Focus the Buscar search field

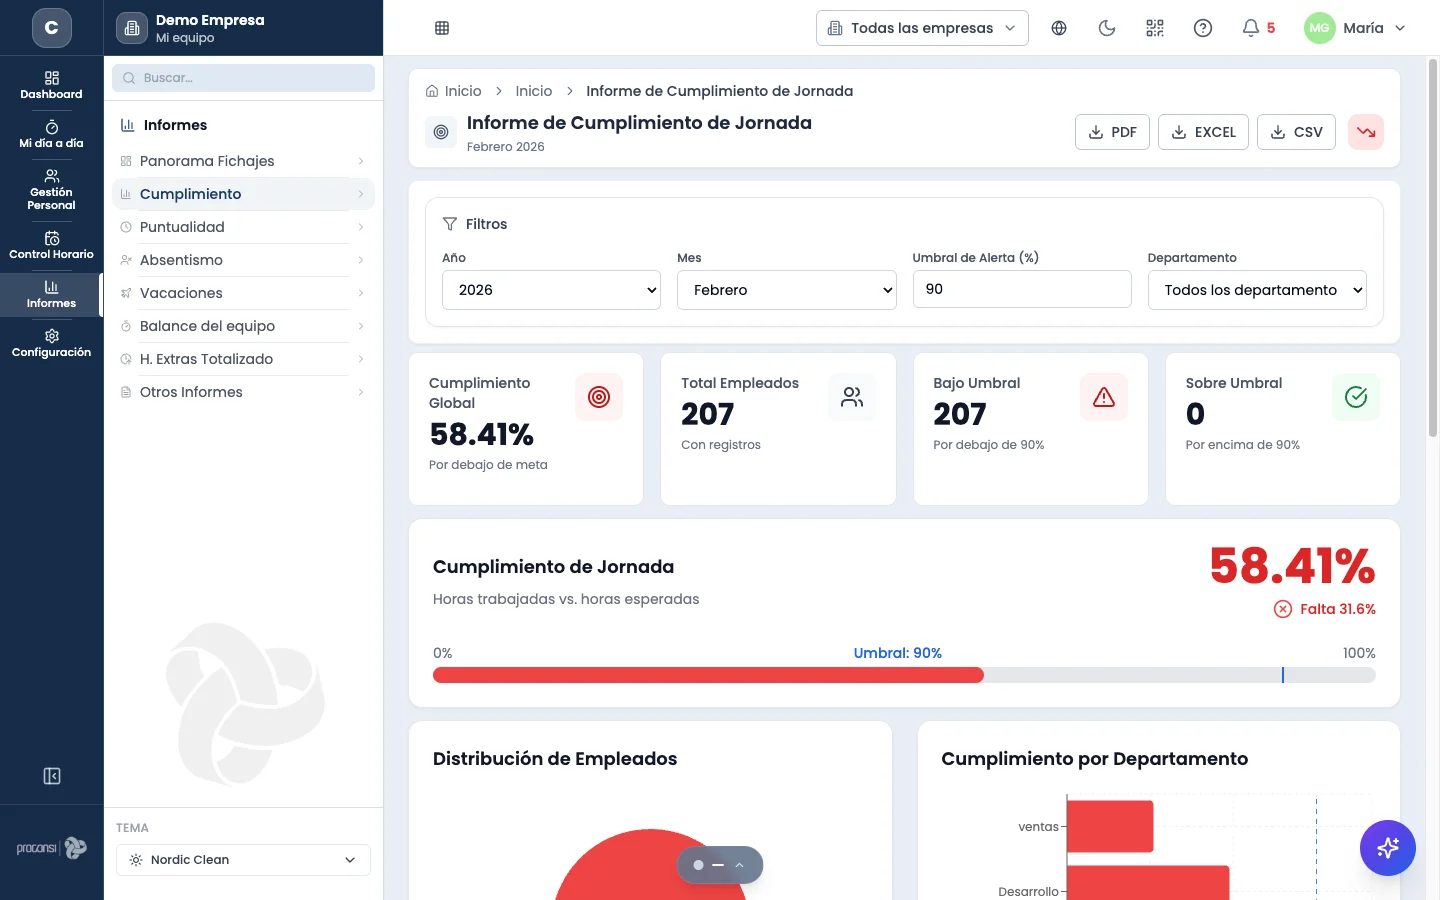[243, 78]
